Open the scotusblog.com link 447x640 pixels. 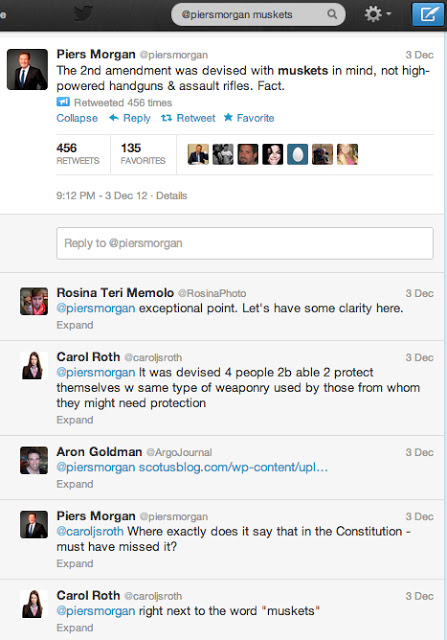click(x=233, y=467)
